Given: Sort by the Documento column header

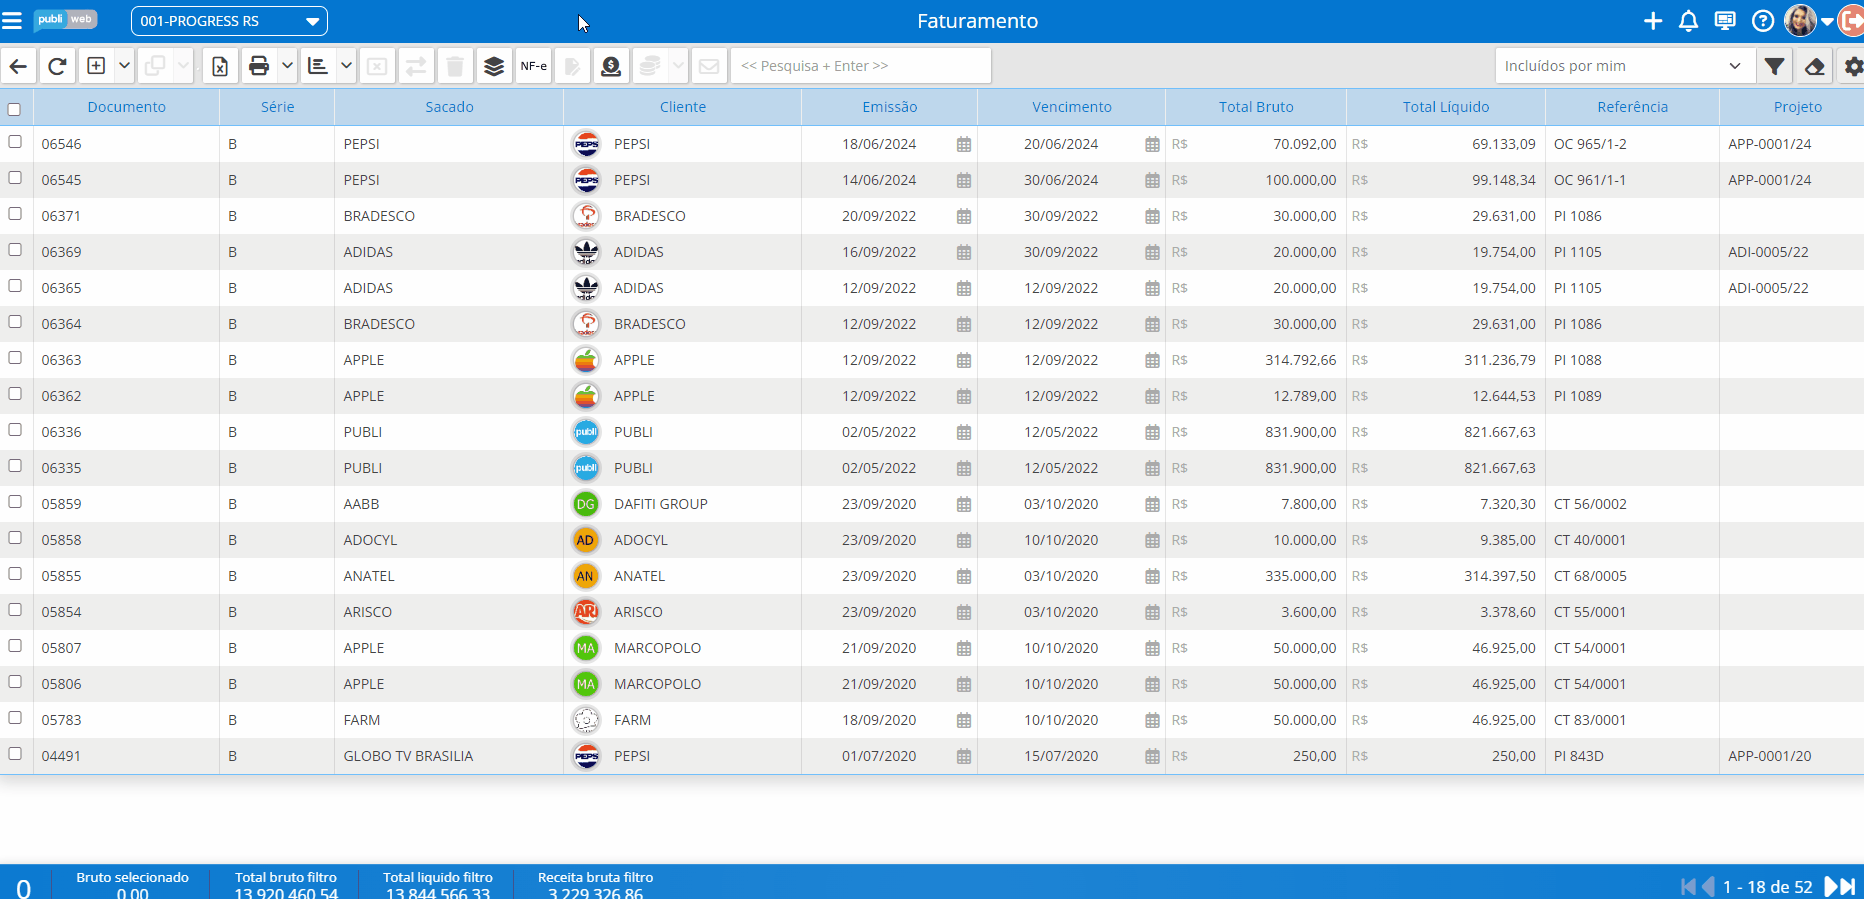Looking at the screenshot, I should 127,107.
